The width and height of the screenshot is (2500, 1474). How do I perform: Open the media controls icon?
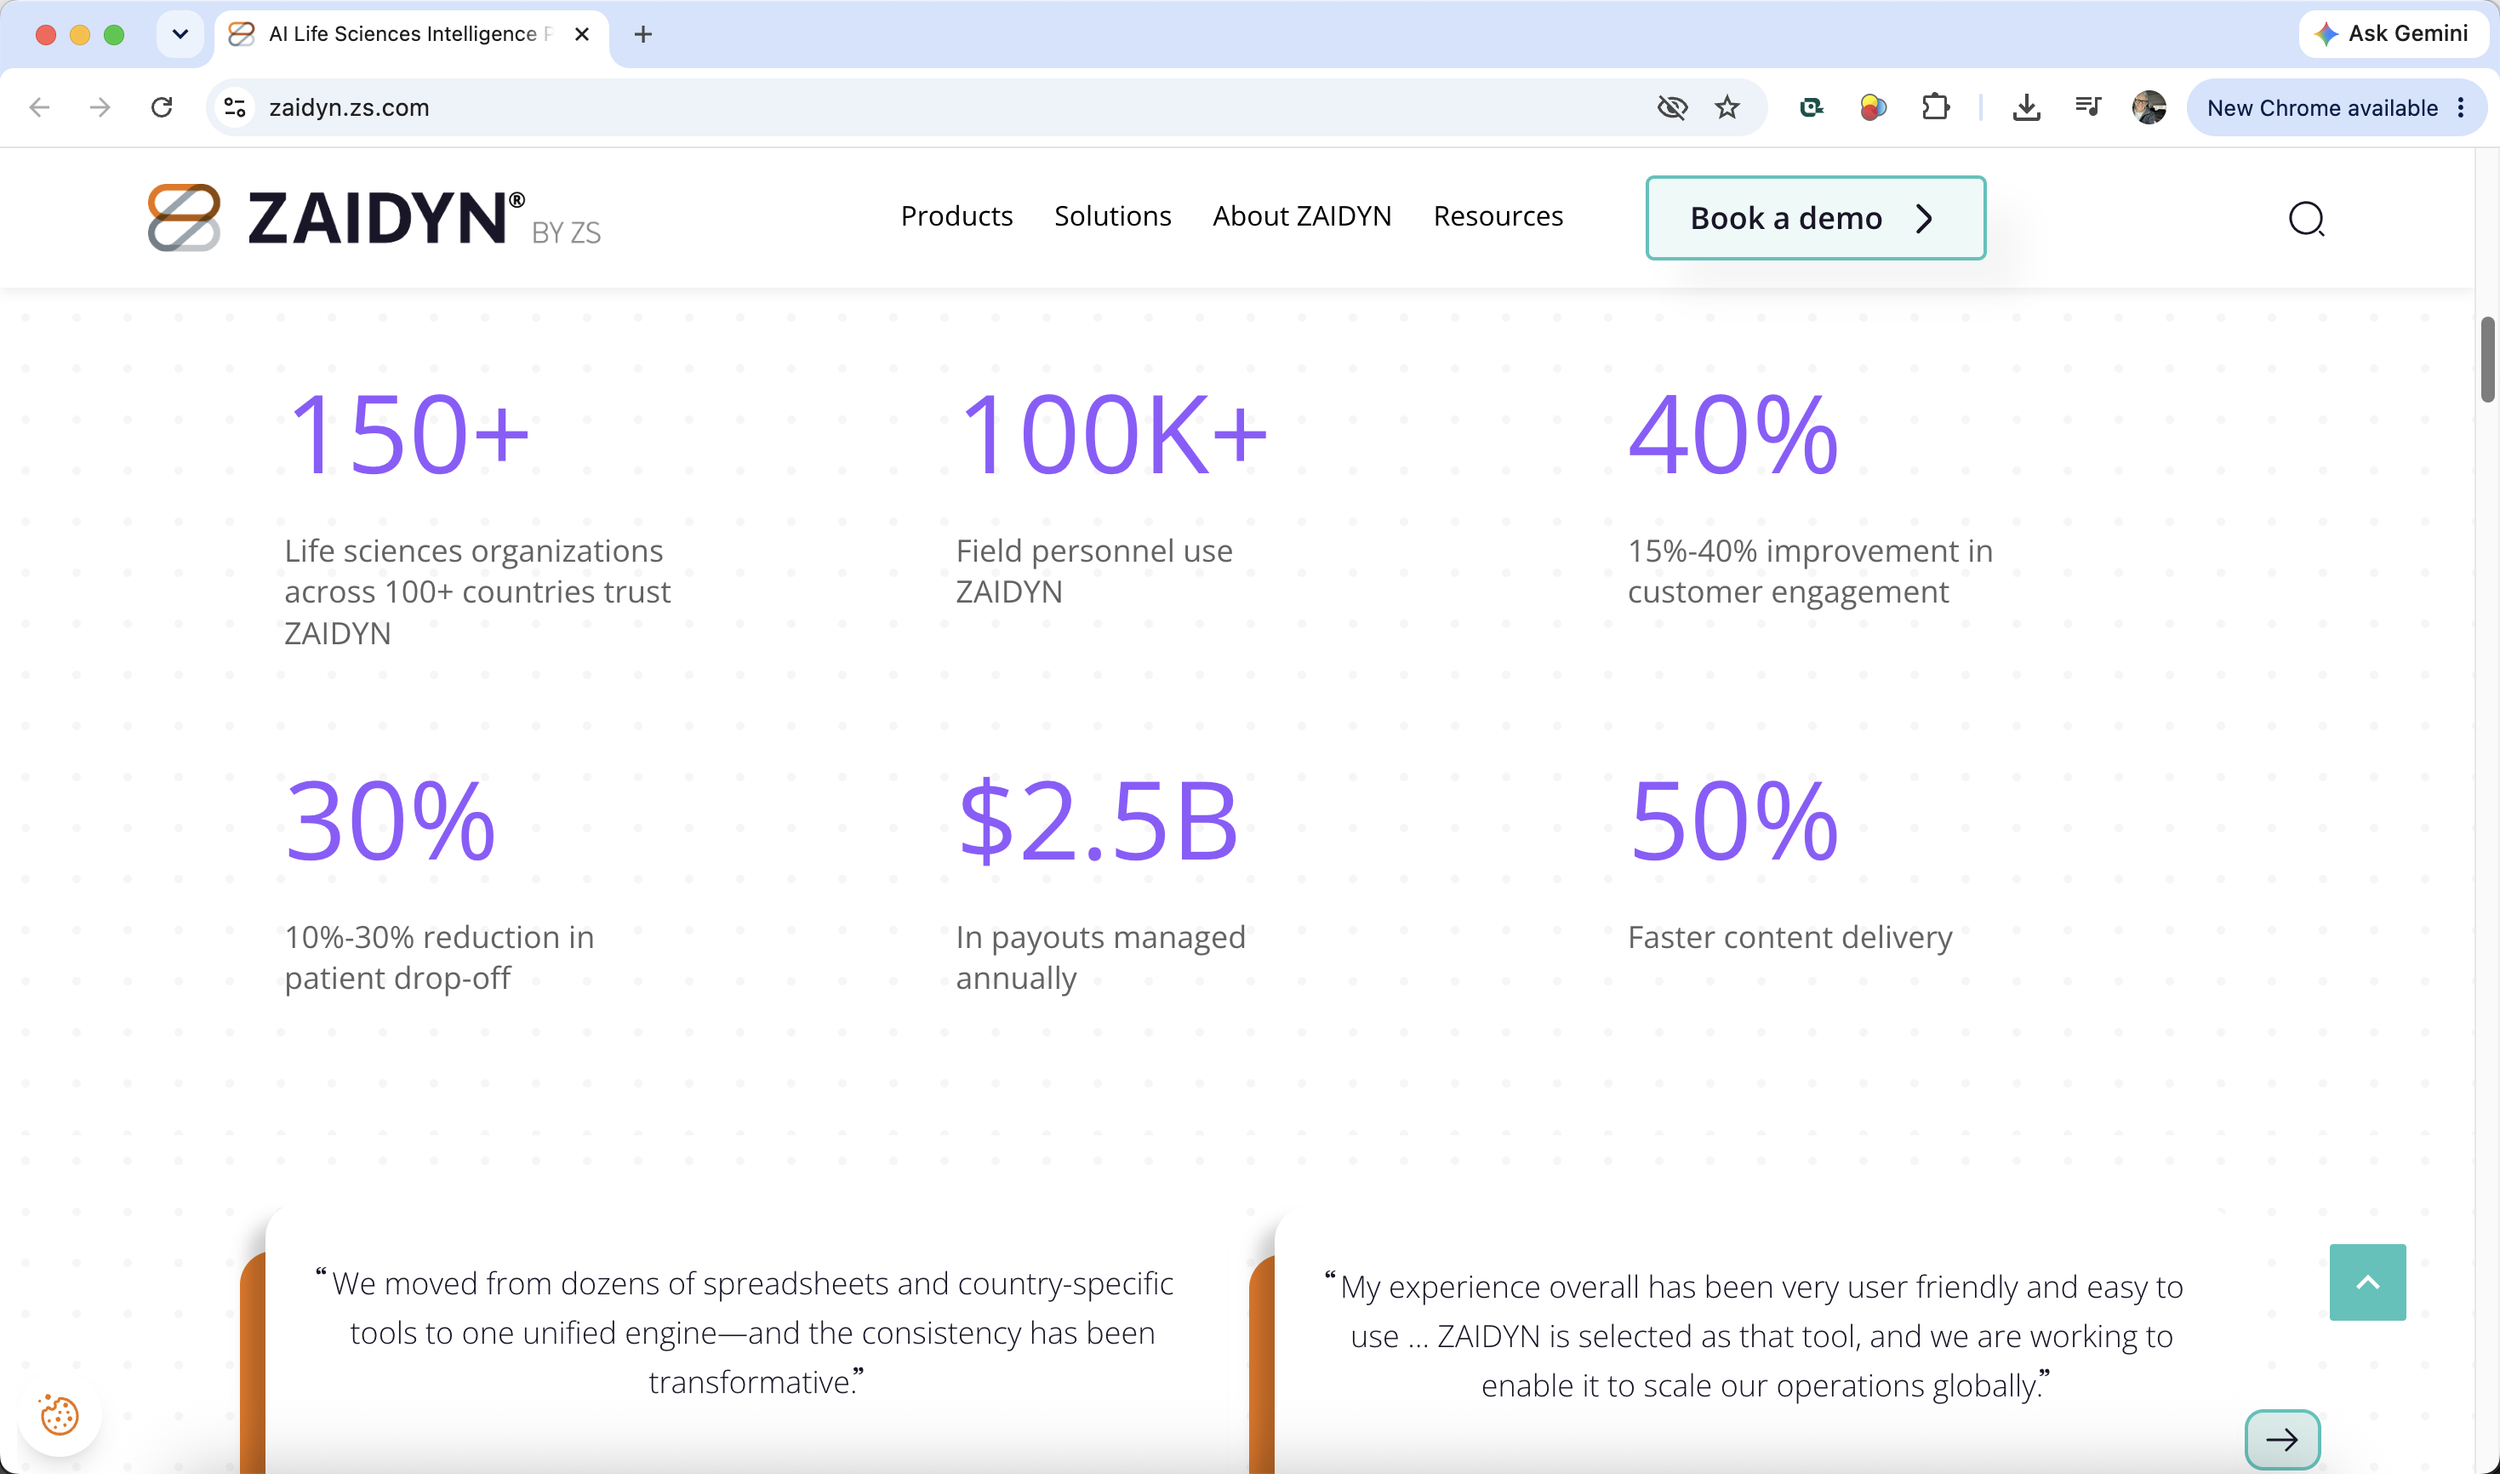click(2087, 107)
